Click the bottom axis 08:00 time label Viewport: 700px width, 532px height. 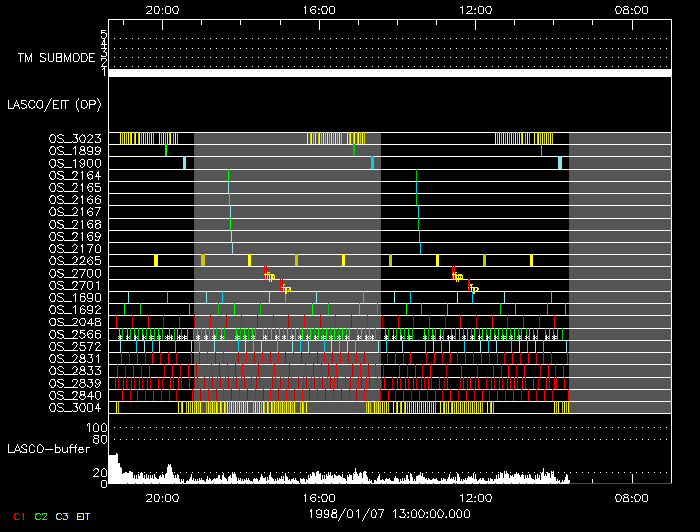point(632,498)
